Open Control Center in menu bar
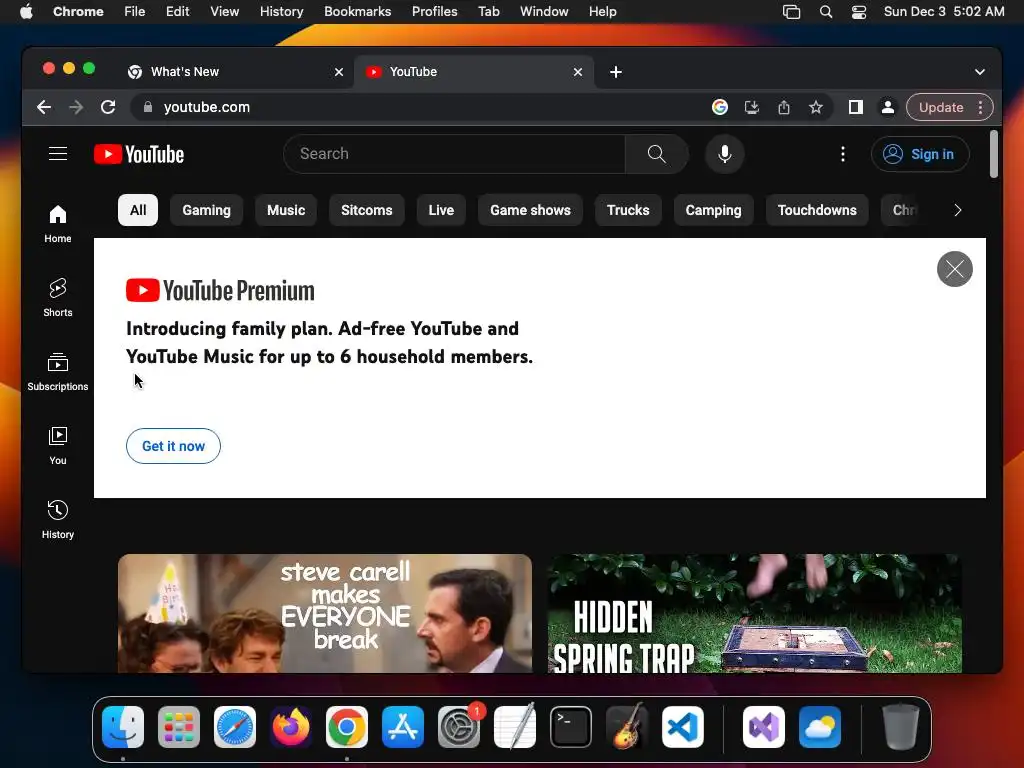The width and height of the screenshot is (1024, 768). coord(859,12)
